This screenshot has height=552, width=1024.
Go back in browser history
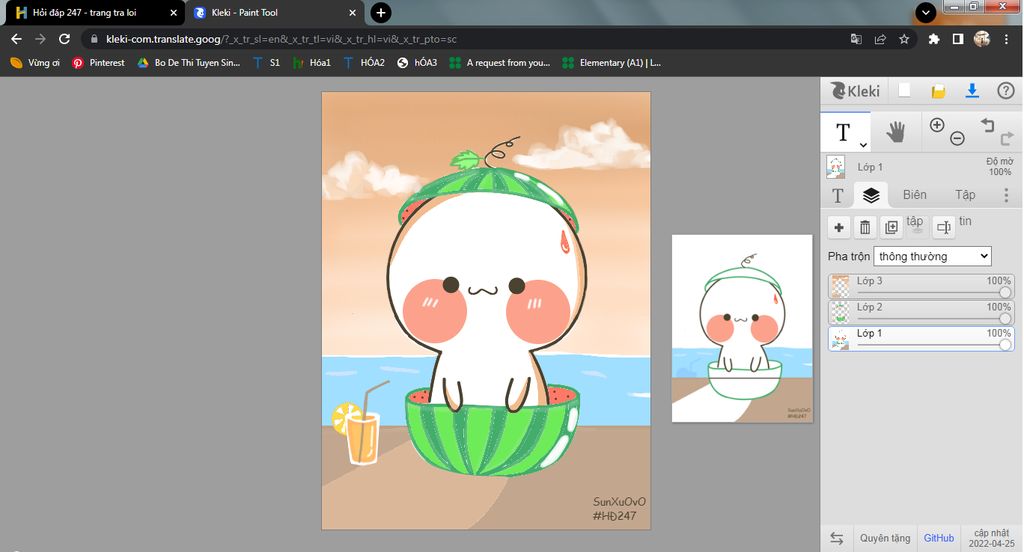16,39
